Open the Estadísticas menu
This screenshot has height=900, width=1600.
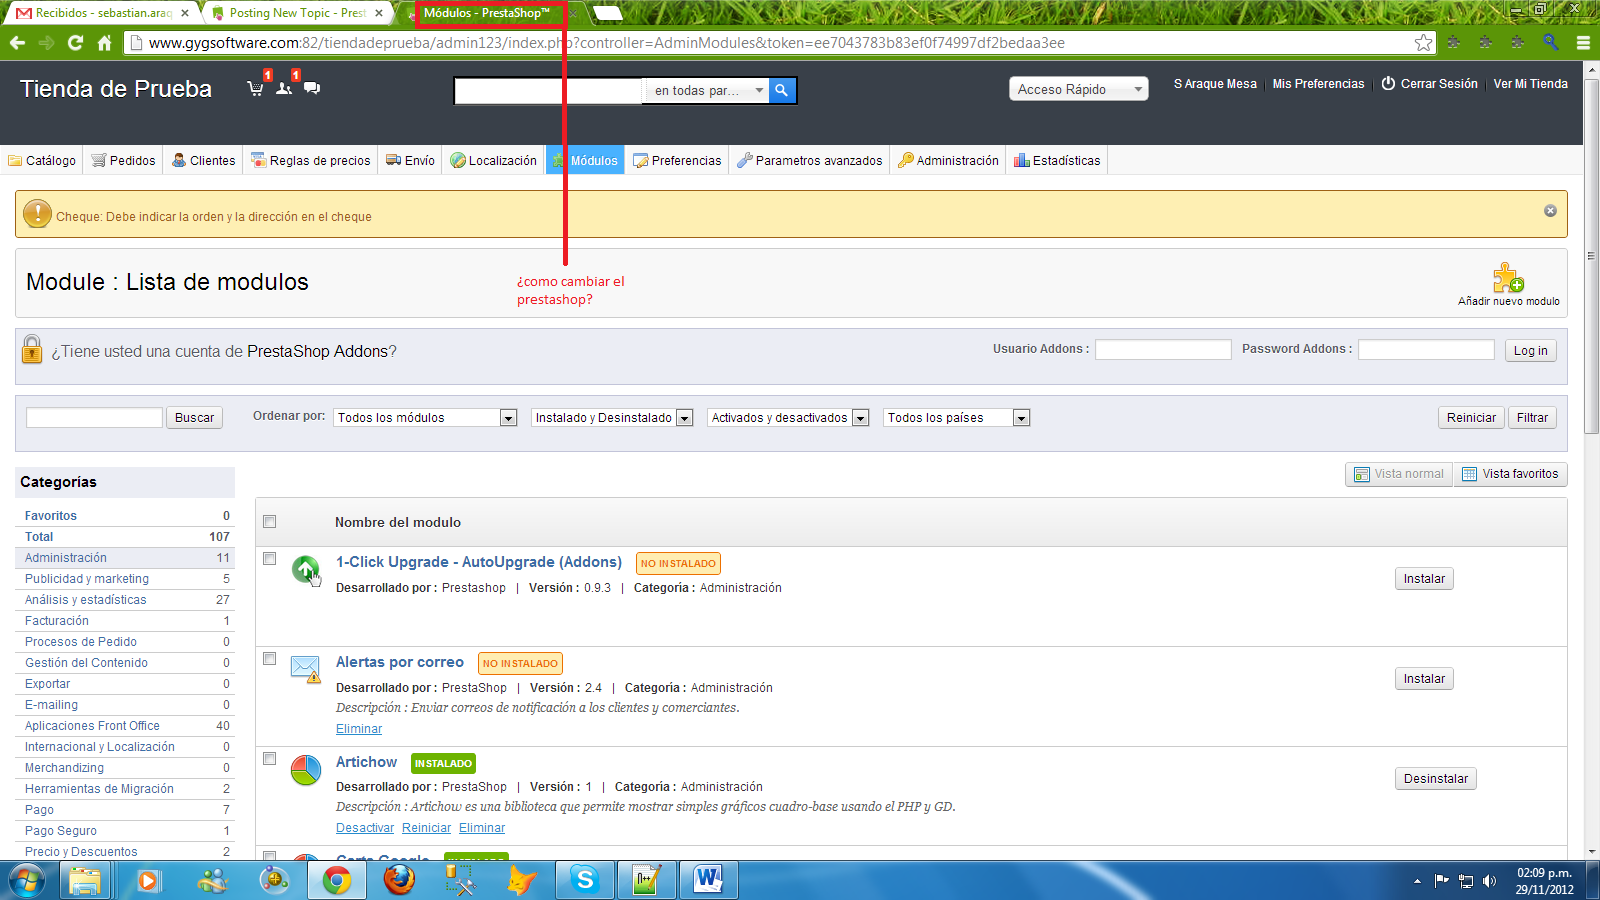click(1057, 160)
